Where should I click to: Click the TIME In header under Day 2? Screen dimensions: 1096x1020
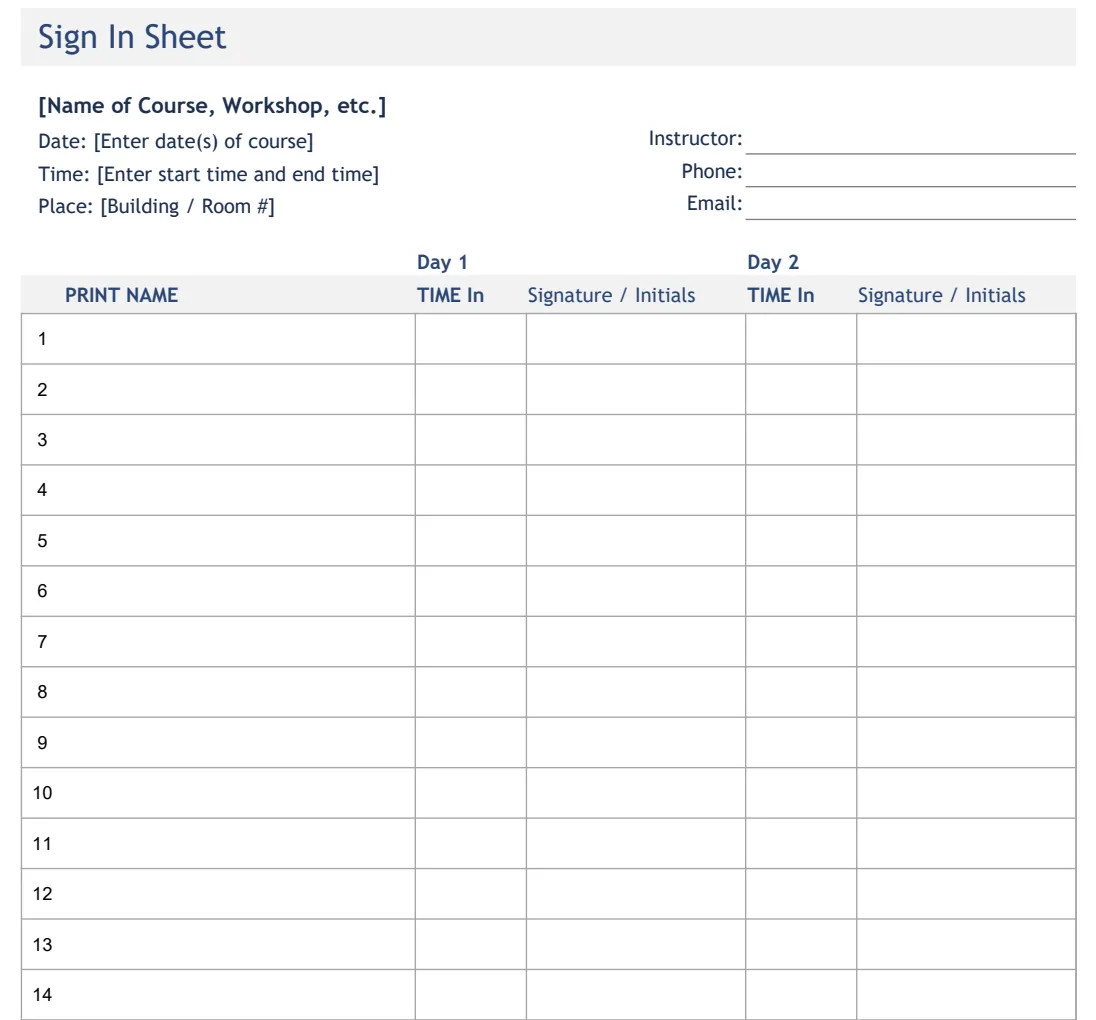[781, 295]
